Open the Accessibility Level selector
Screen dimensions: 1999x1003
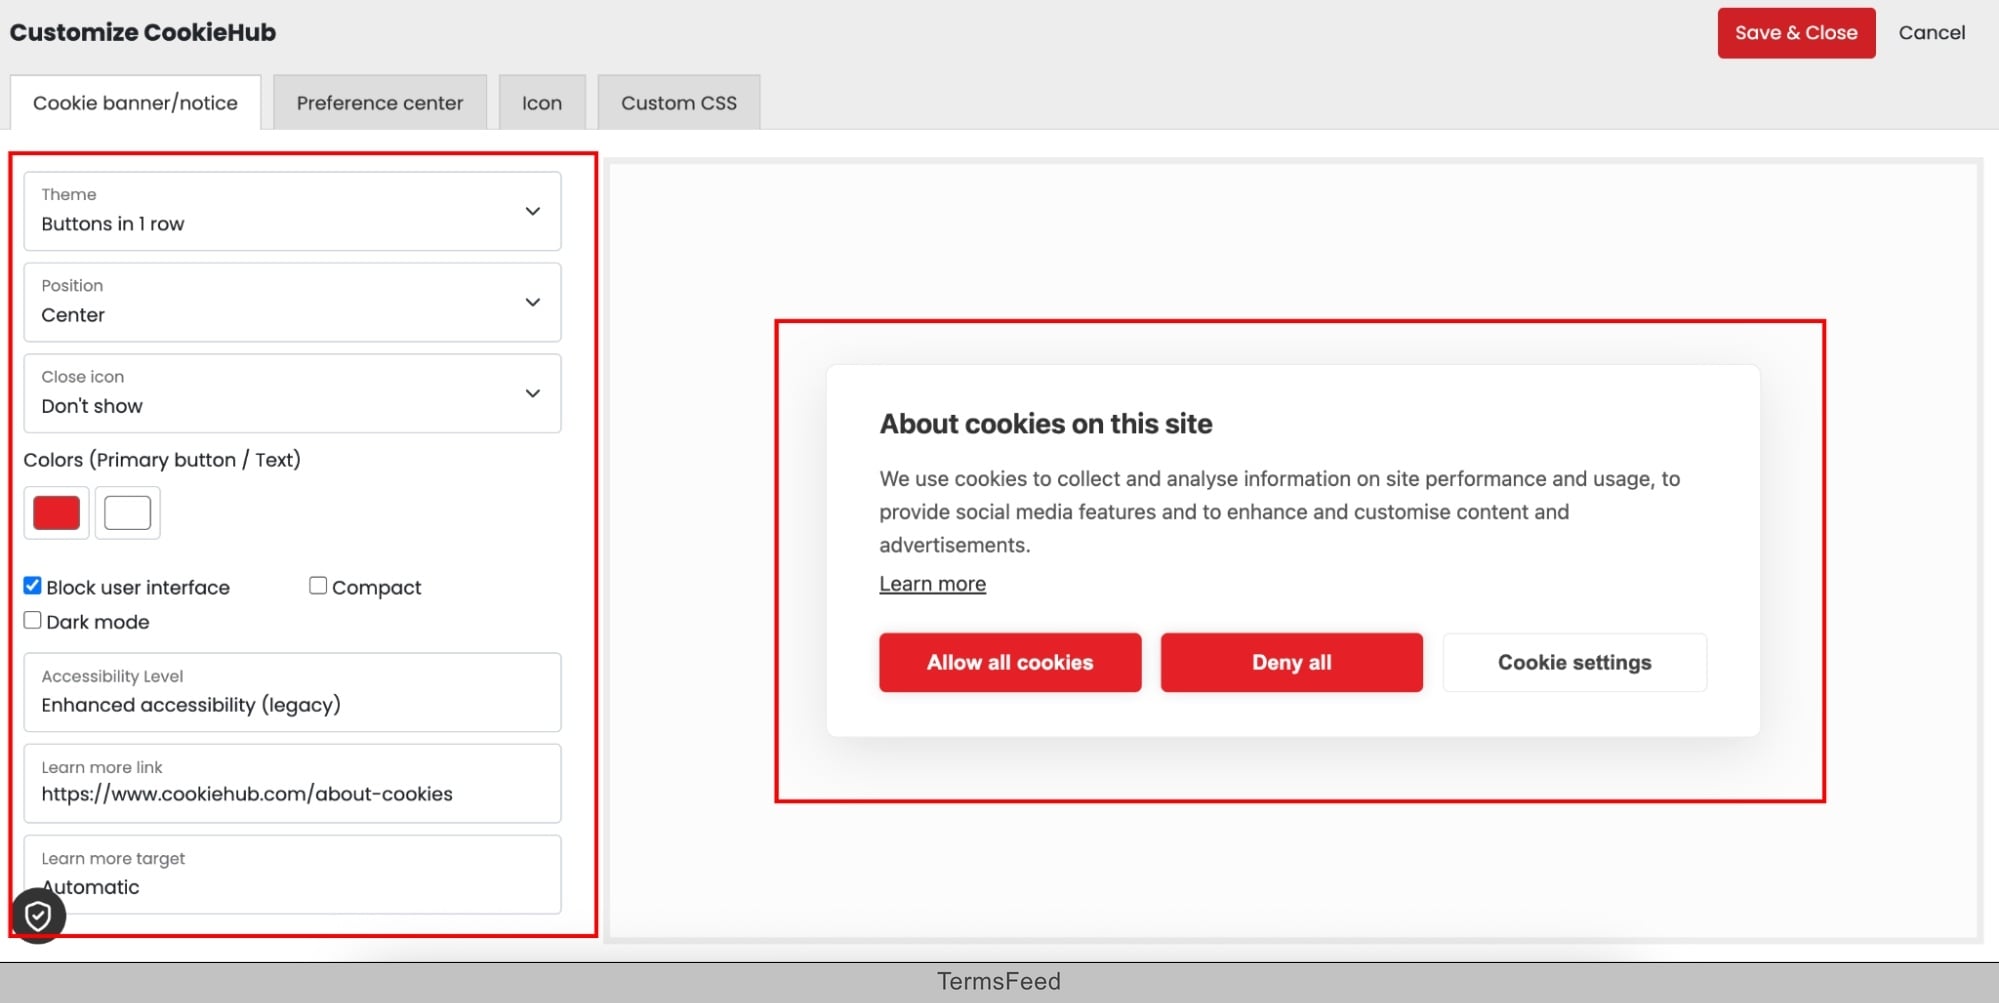pyautogui.click(x=292, y=692)
